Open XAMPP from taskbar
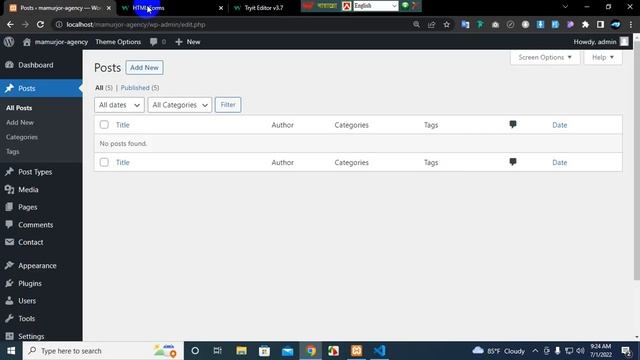The height and width of the screenshot is (360, 640). (x=356, y=351)
